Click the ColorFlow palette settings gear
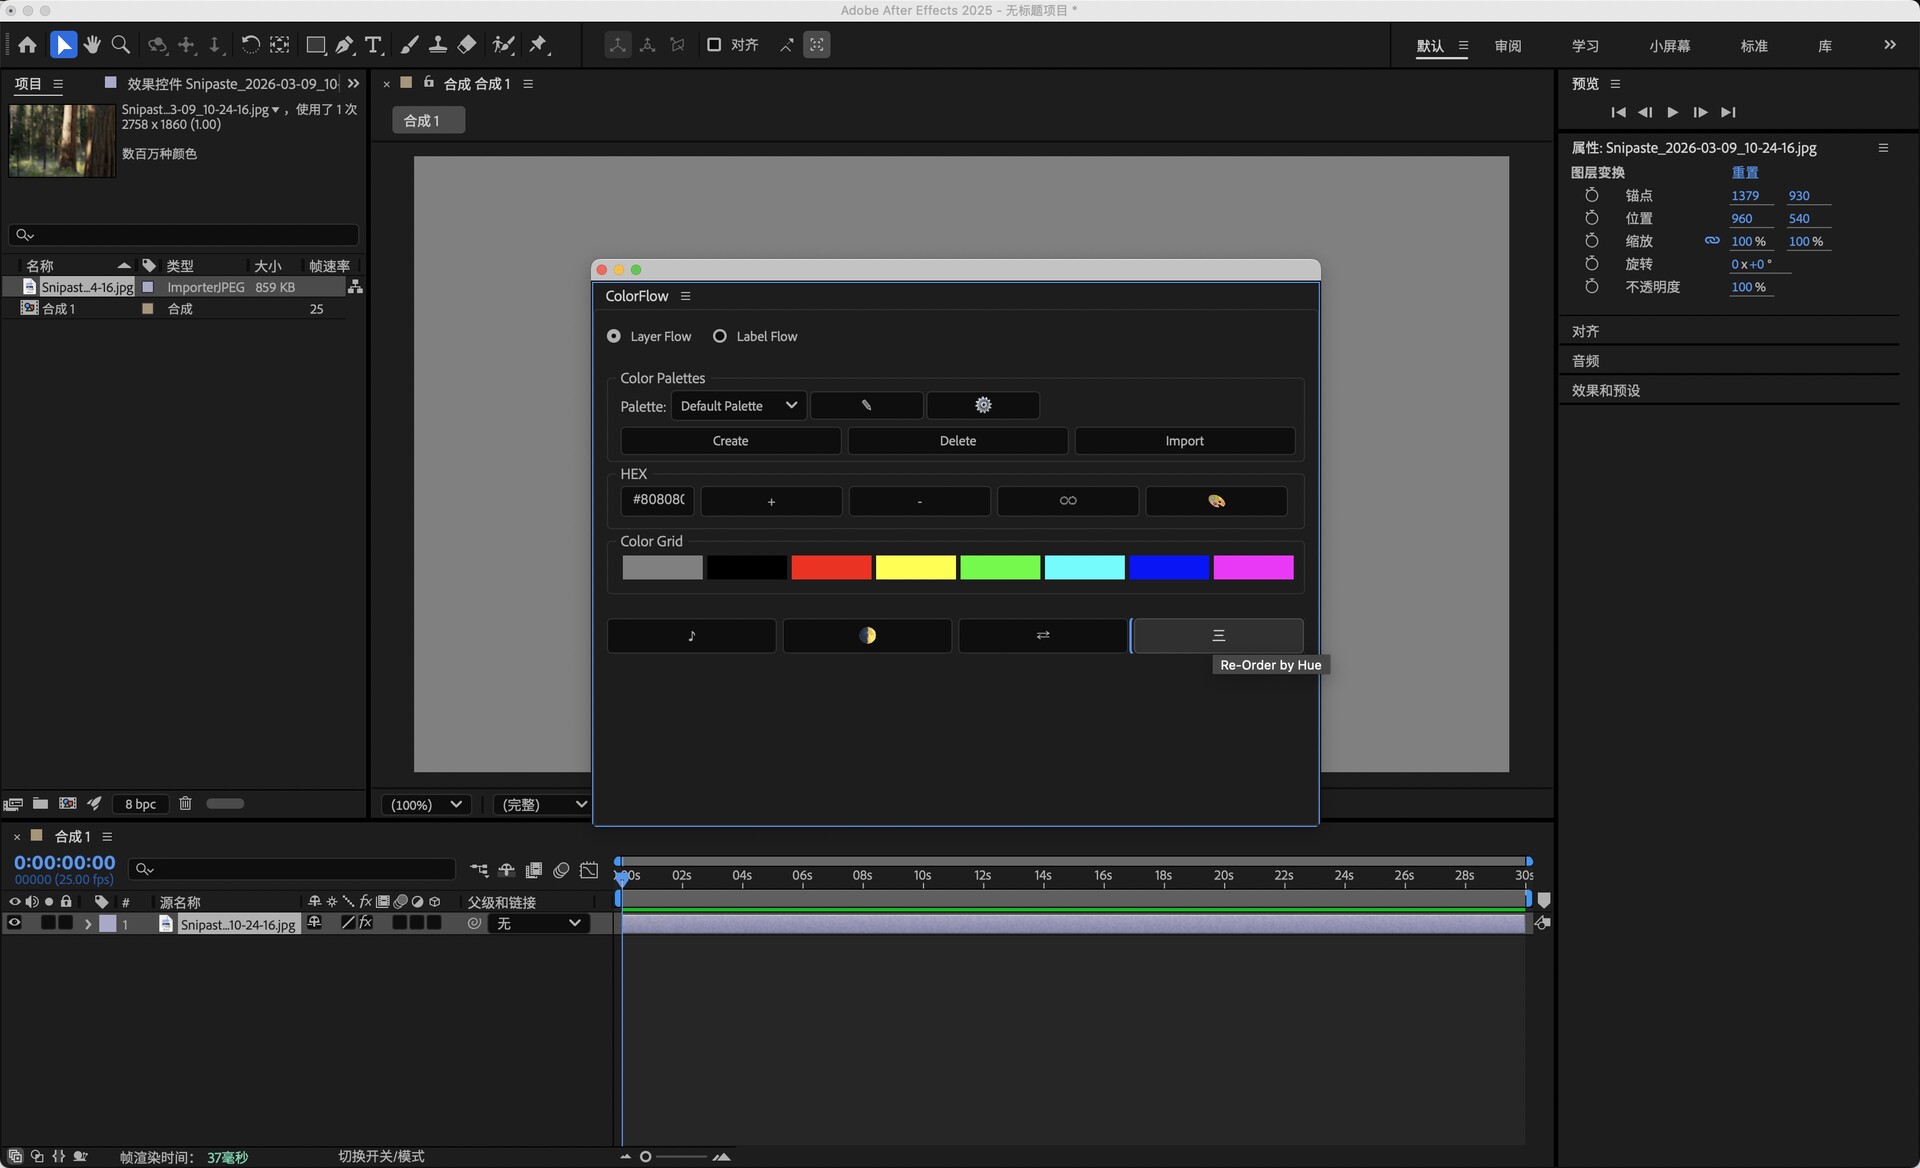The height and width of the screenshot is (1168, 1920). (983, 405)
